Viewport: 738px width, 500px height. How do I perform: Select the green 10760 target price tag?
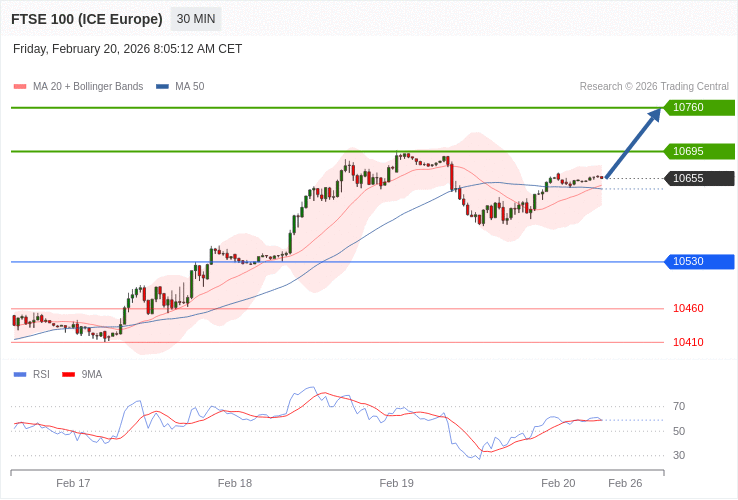click(x=699, y=108)
